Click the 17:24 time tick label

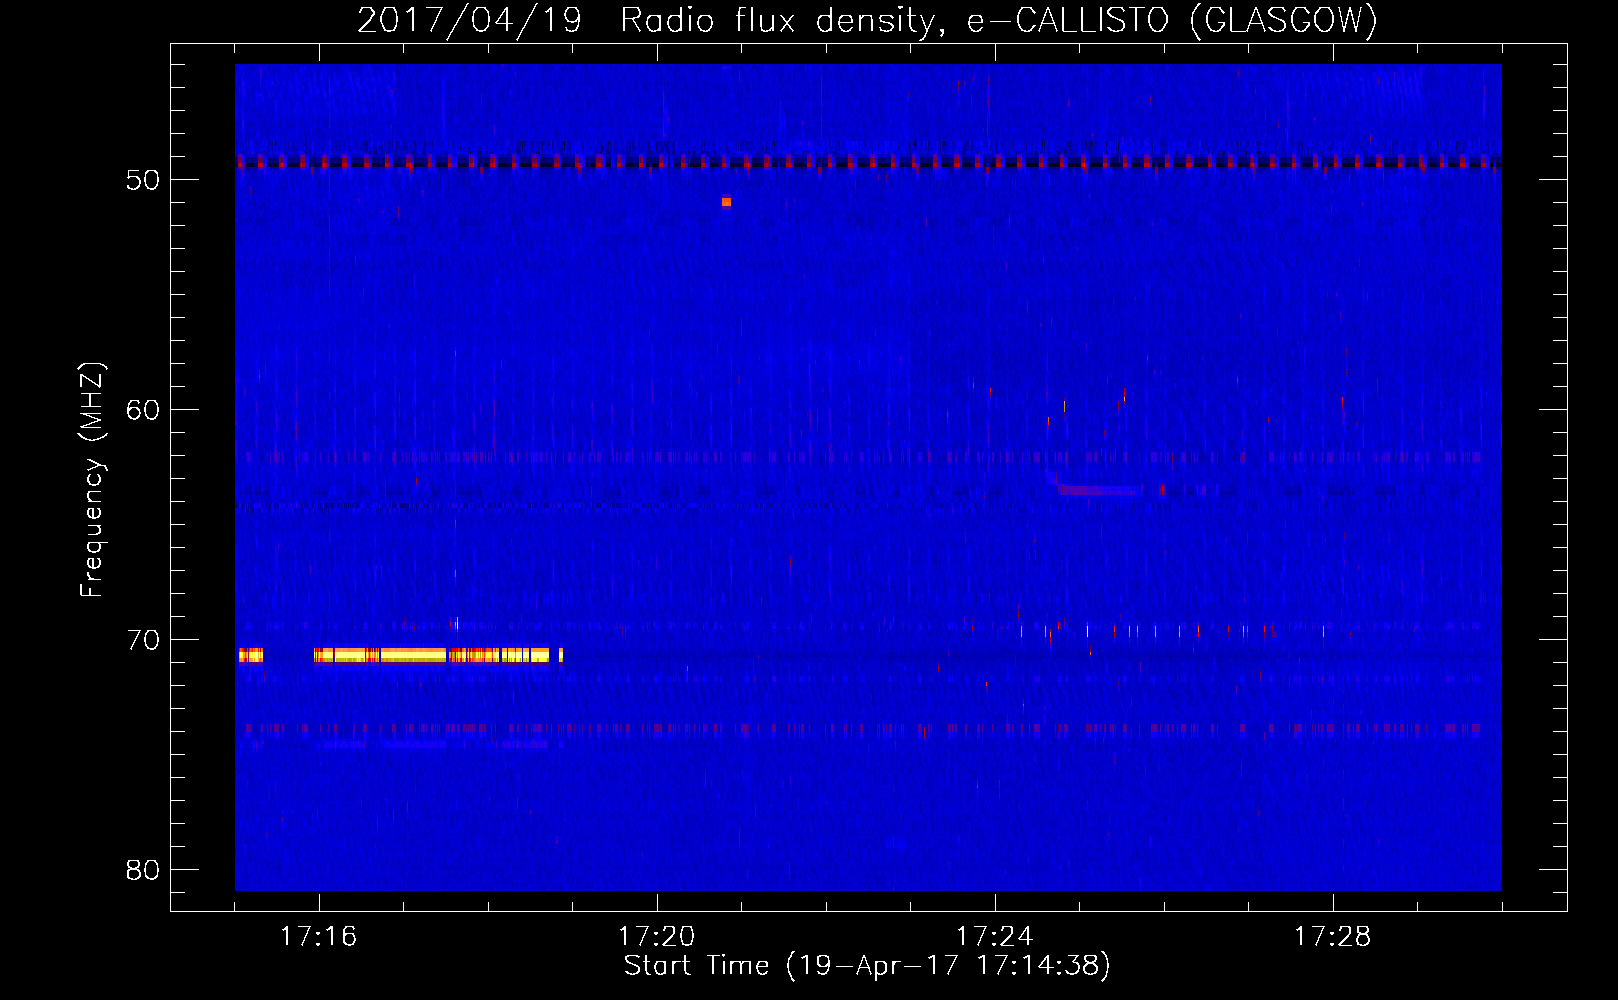pos(995,936)
